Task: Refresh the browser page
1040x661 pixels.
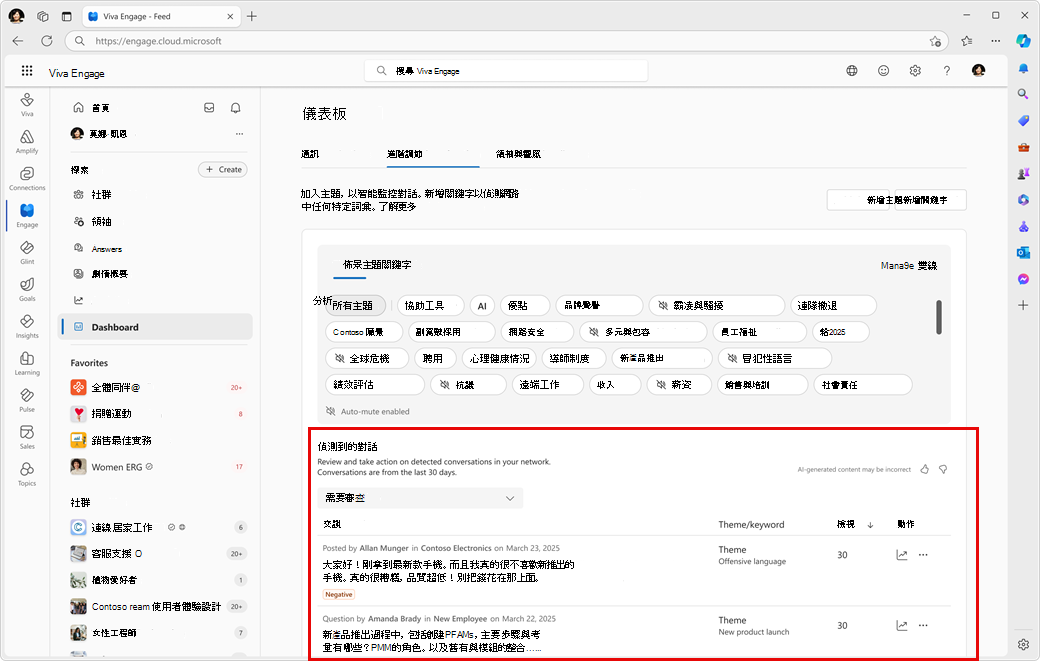Action: coord(46,40)
